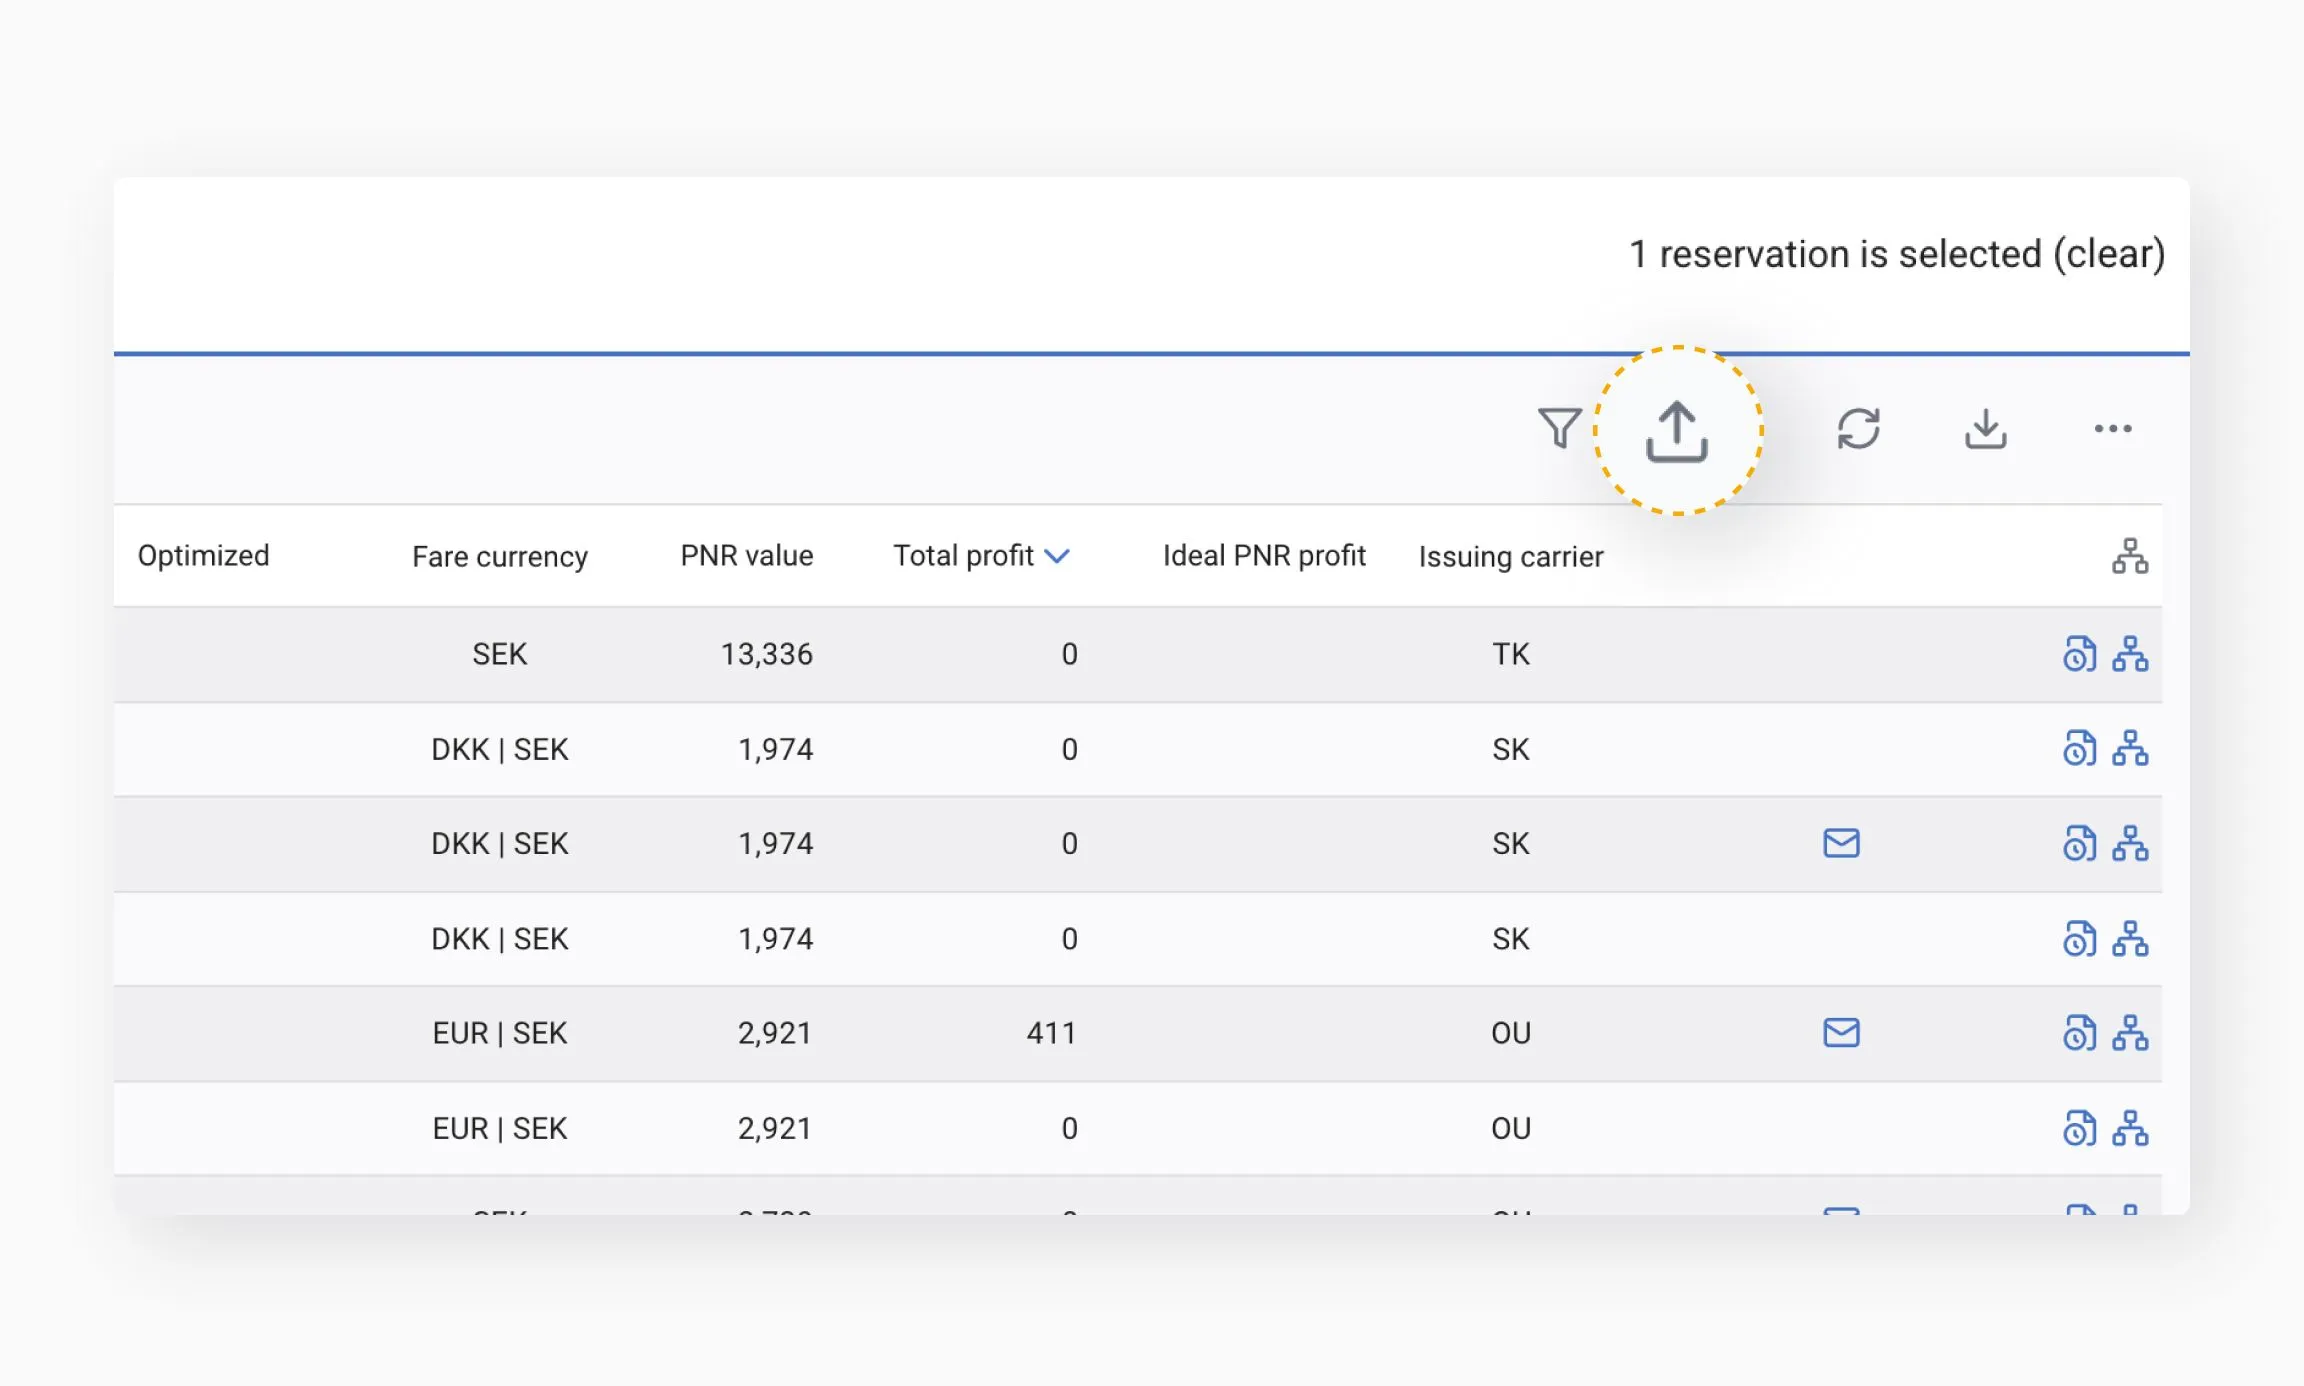2304x1386 pixels.
Task: Sort by the PNR value column header
Action: click(x=746, y=556)
